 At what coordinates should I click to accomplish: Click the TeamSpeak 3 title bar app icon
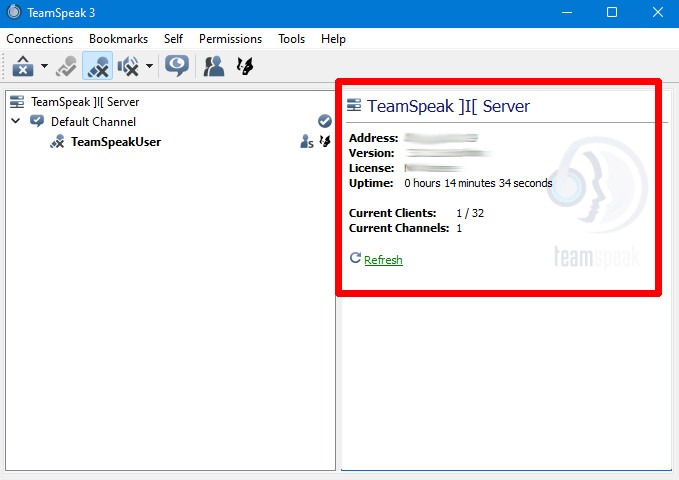[14, 12]
